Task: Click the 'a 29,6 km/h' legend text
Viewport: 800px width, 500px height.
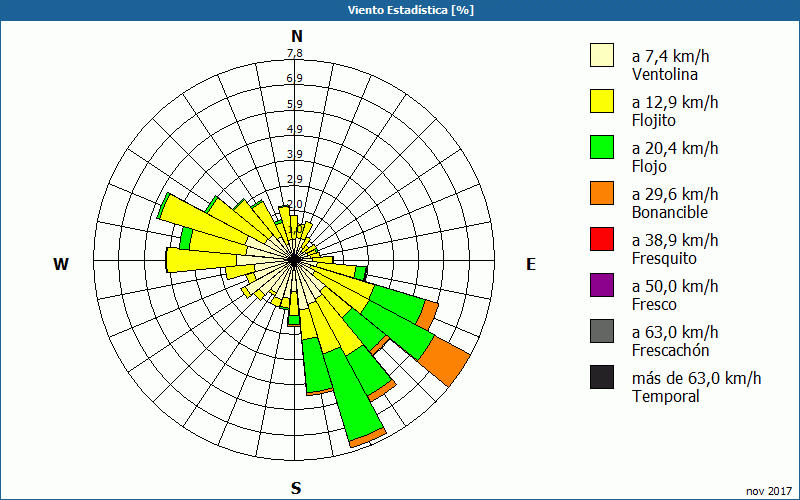Action: click(x=675, y=194)
